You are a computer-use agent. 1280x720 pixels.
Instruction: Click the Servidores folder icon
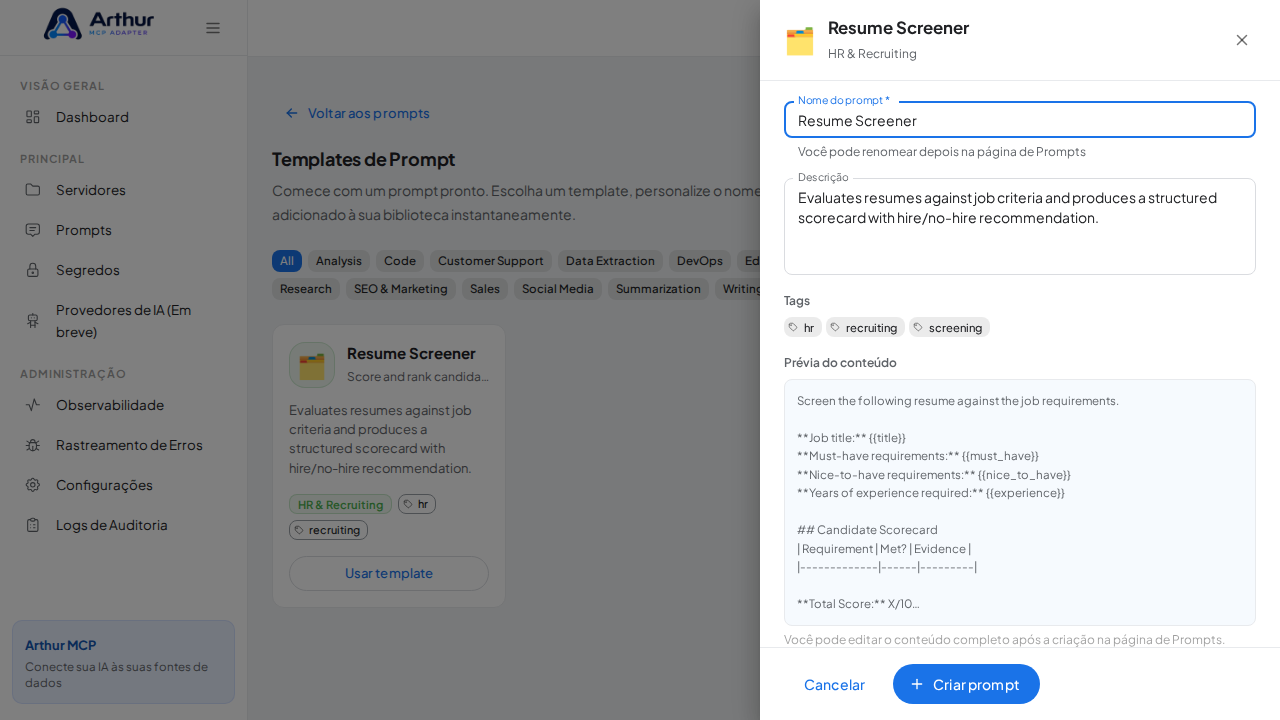(x=33, y=190)
